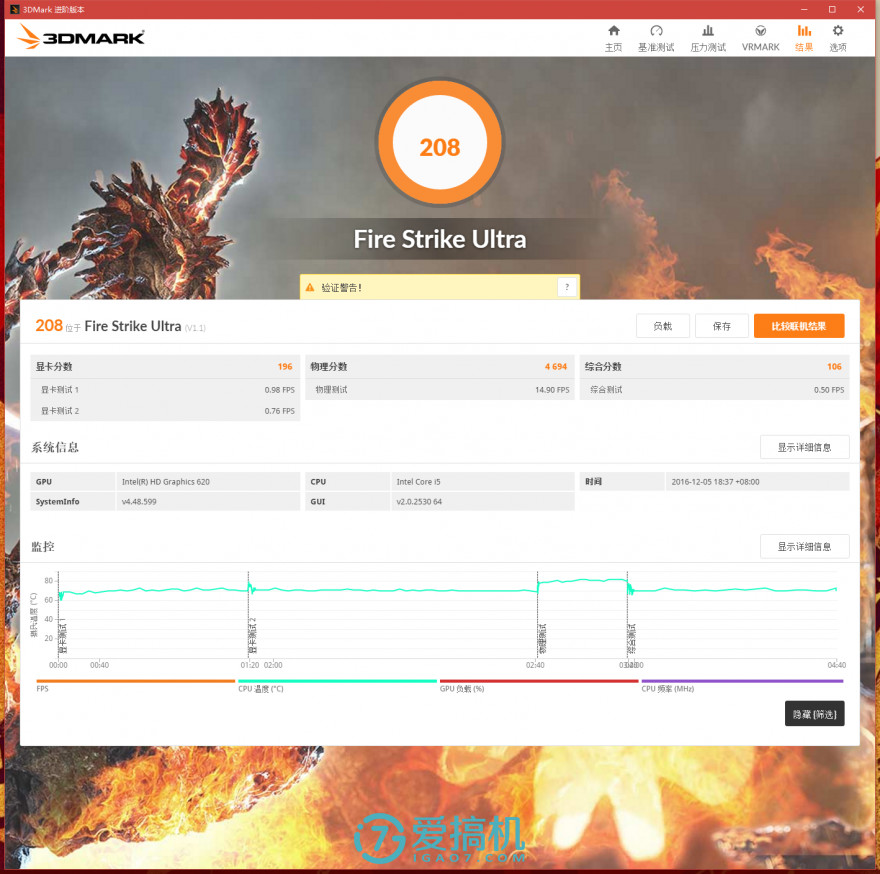Click the 保存 button to save the result

721,326
